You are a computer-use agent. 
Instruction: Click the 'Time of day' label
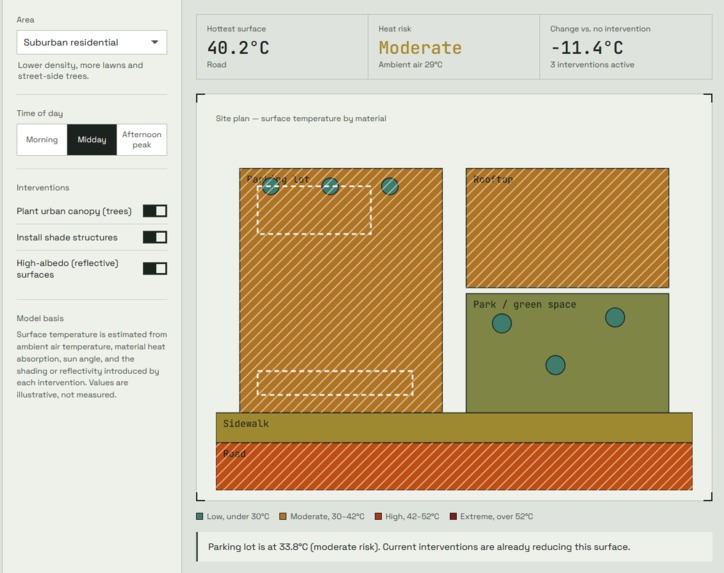coord(40,113)
